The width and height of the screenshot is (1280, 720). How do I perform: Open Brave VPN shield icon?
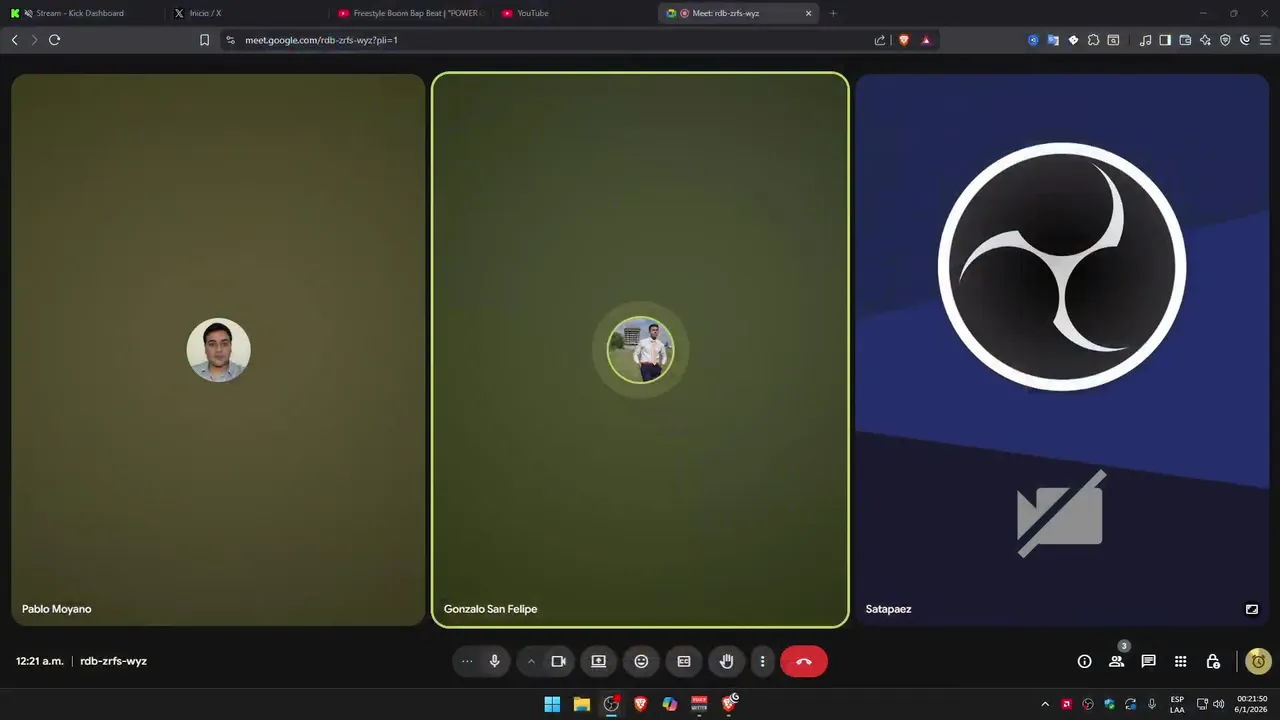pyautogui.click(x=1225, y=40)
